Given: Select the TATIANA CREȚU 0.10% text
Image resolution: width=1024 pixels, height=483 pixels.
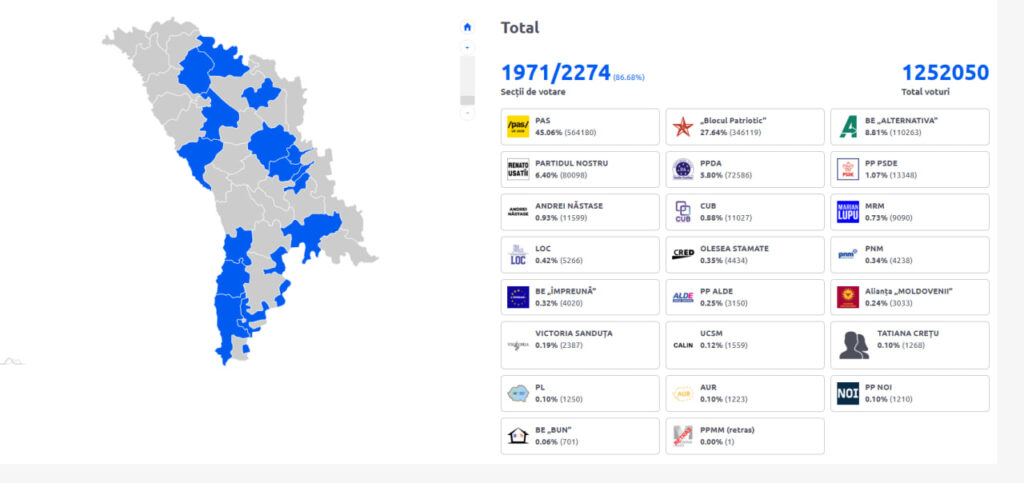Looking at the screenshot, I should [908, 339].
